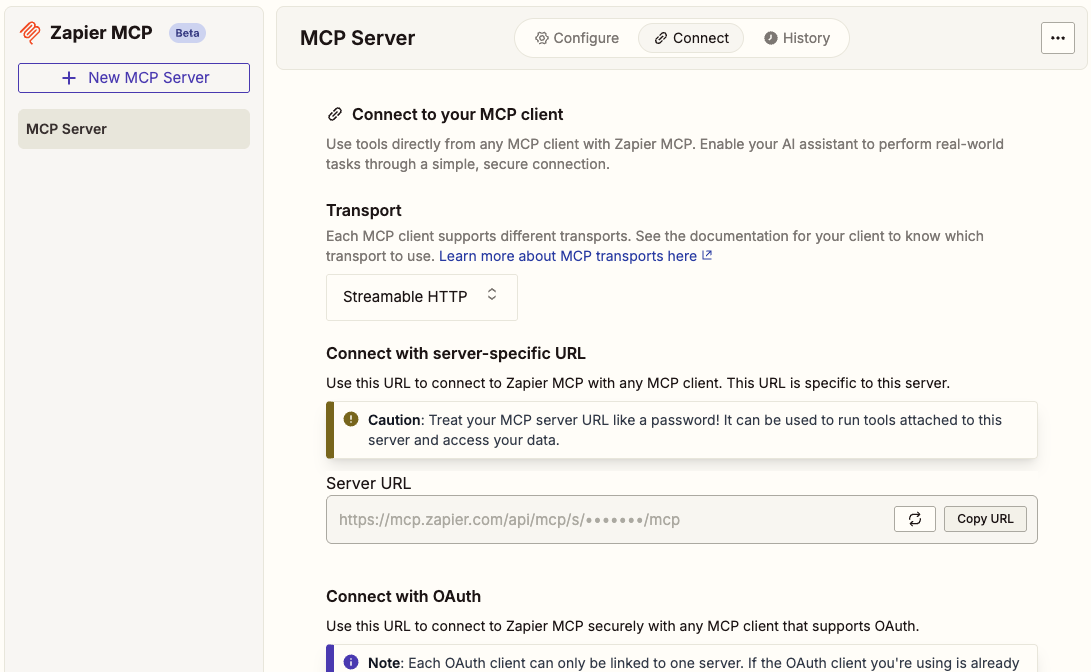Viewport: 1091px width, 672px height.
Task: Click the Zapier logo icon
Action: [x=31, y=33]
